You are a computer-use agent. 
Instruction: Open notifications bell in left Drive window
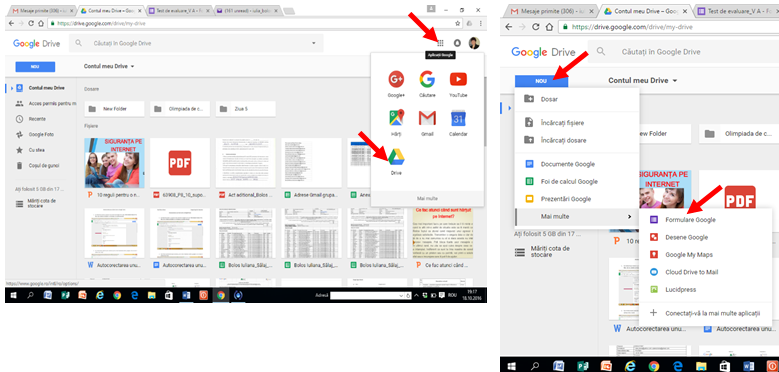[x=457, y=43]
